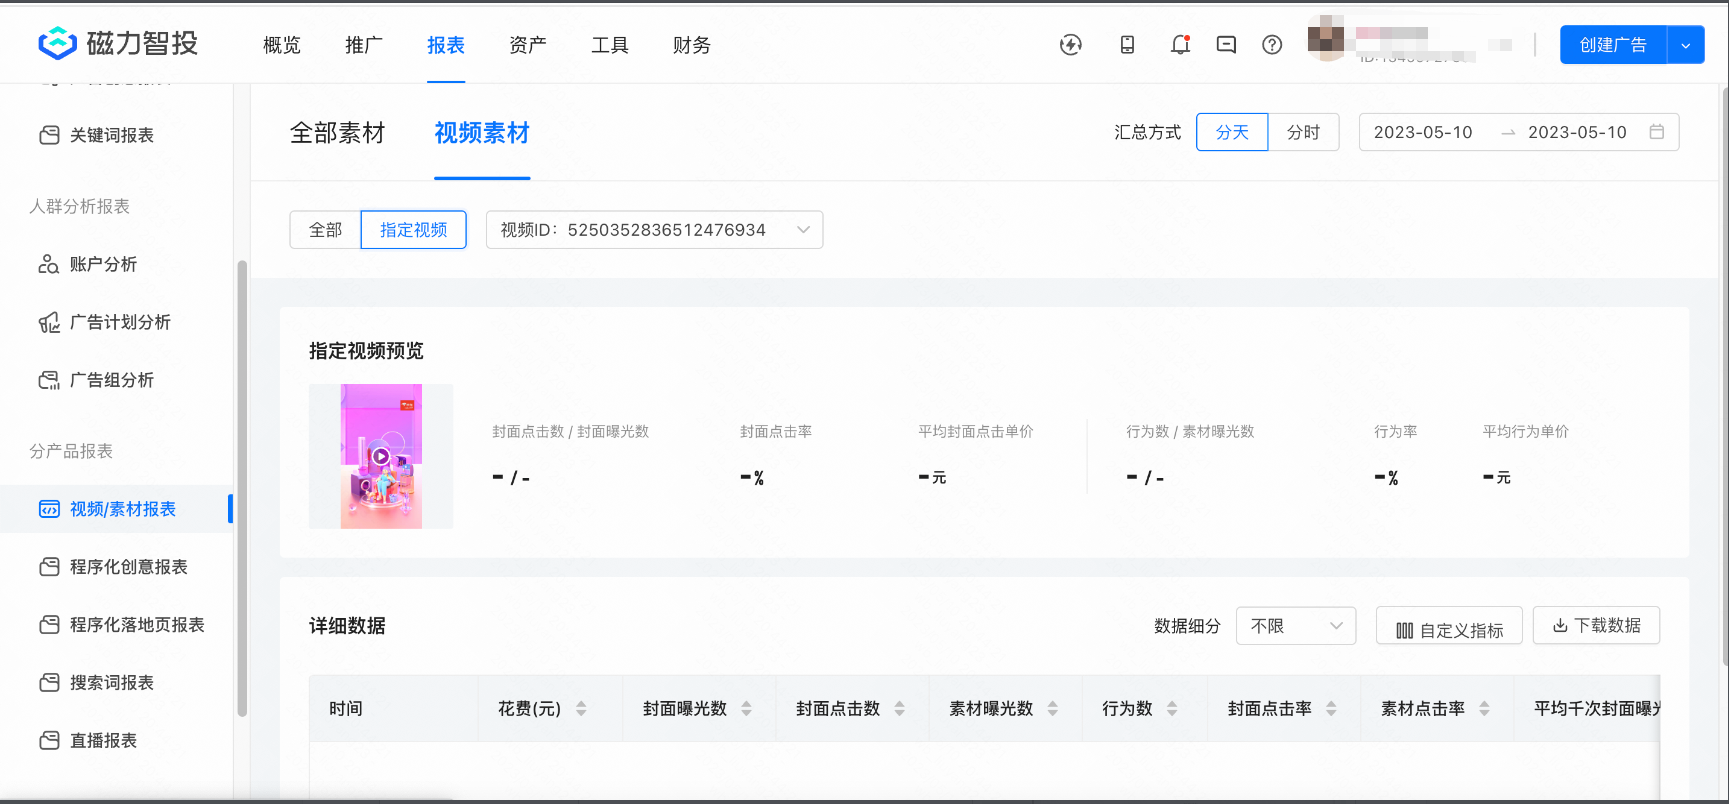The height and width of the screenshot is (804, 1729).
Task: Select 分天 summary mode
Action: [x=1232, y=132]
